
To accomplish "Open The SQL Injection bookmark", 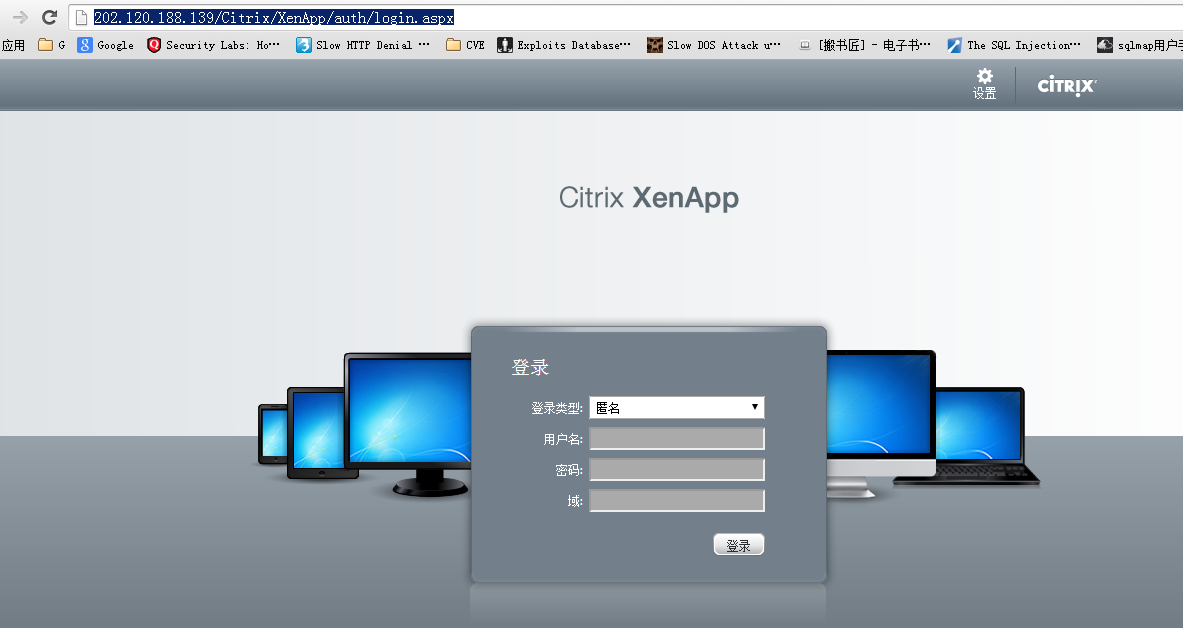I will click(x=1014, y=45).
